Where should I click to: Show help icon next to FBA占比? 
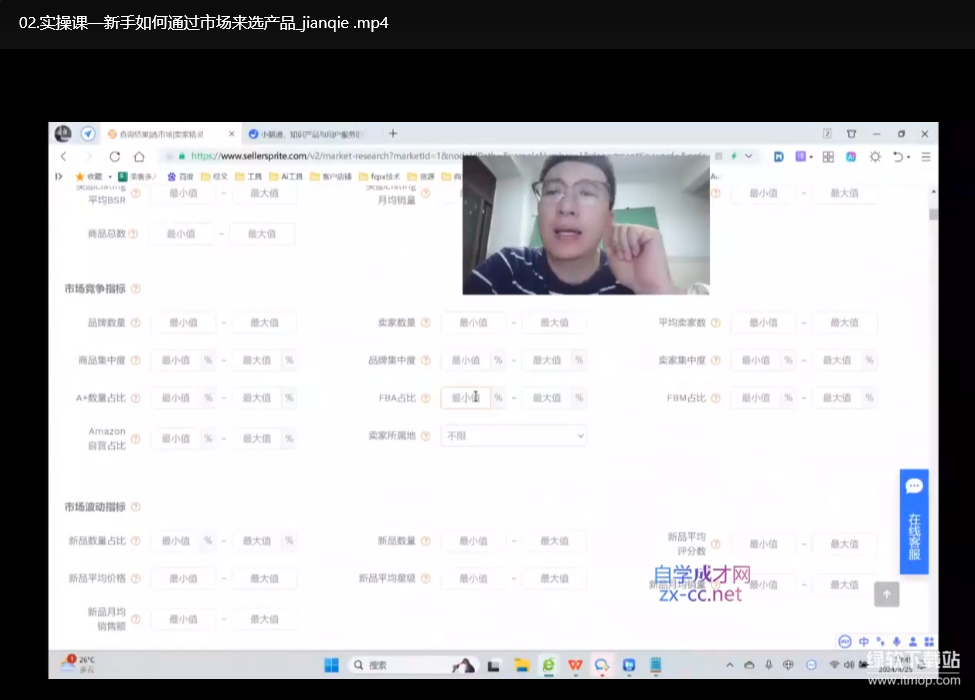[425, 398]
